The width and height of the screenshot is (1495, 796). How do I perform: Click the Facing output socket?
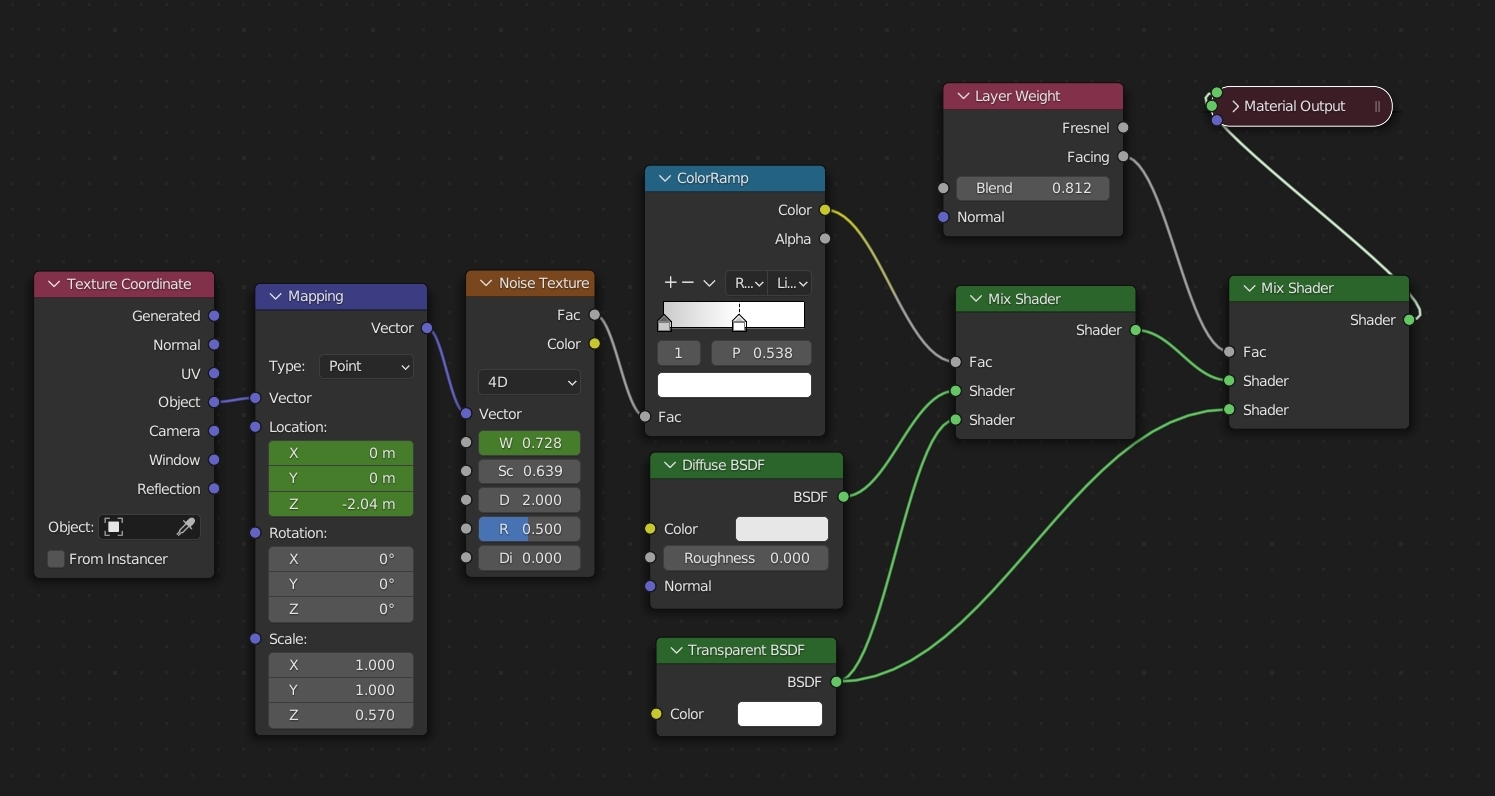[x=1123, y=157]
